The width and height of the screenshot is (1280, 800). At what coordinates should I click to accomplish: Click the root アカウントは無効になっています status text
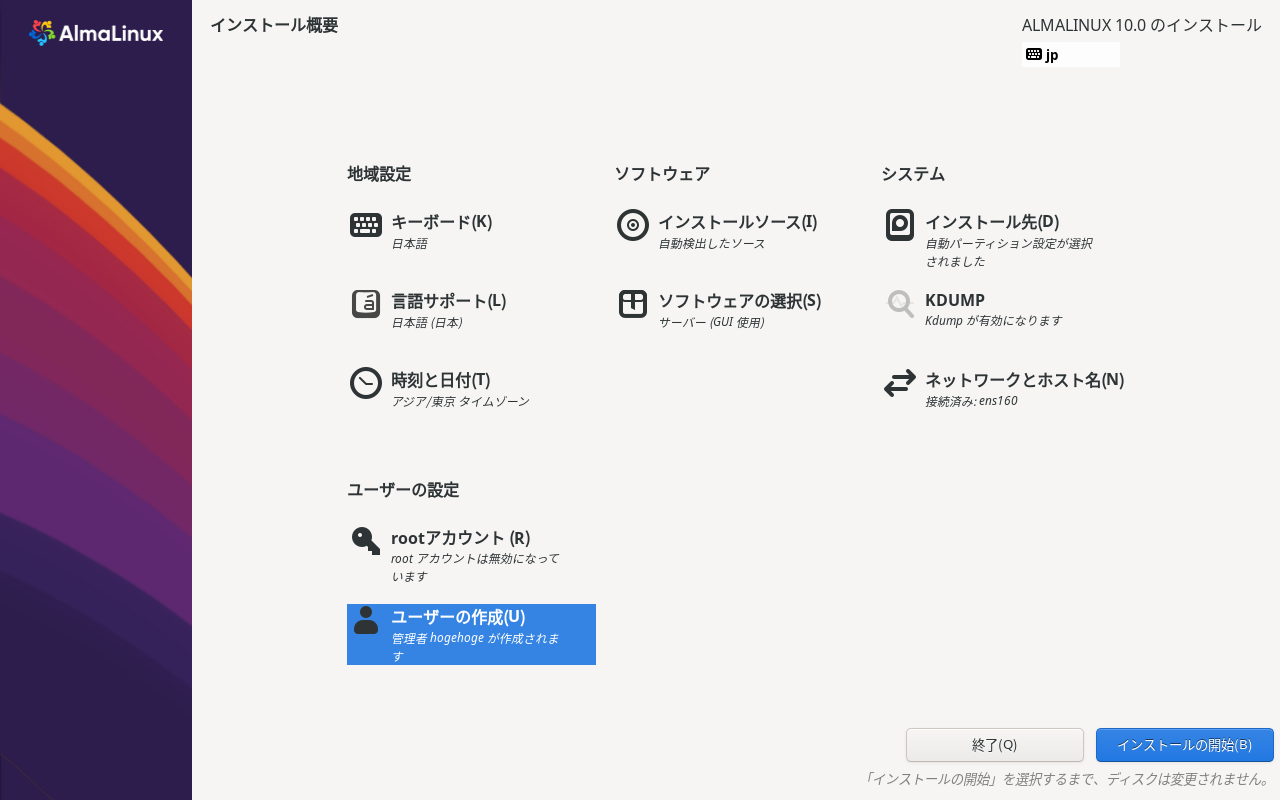475,568
